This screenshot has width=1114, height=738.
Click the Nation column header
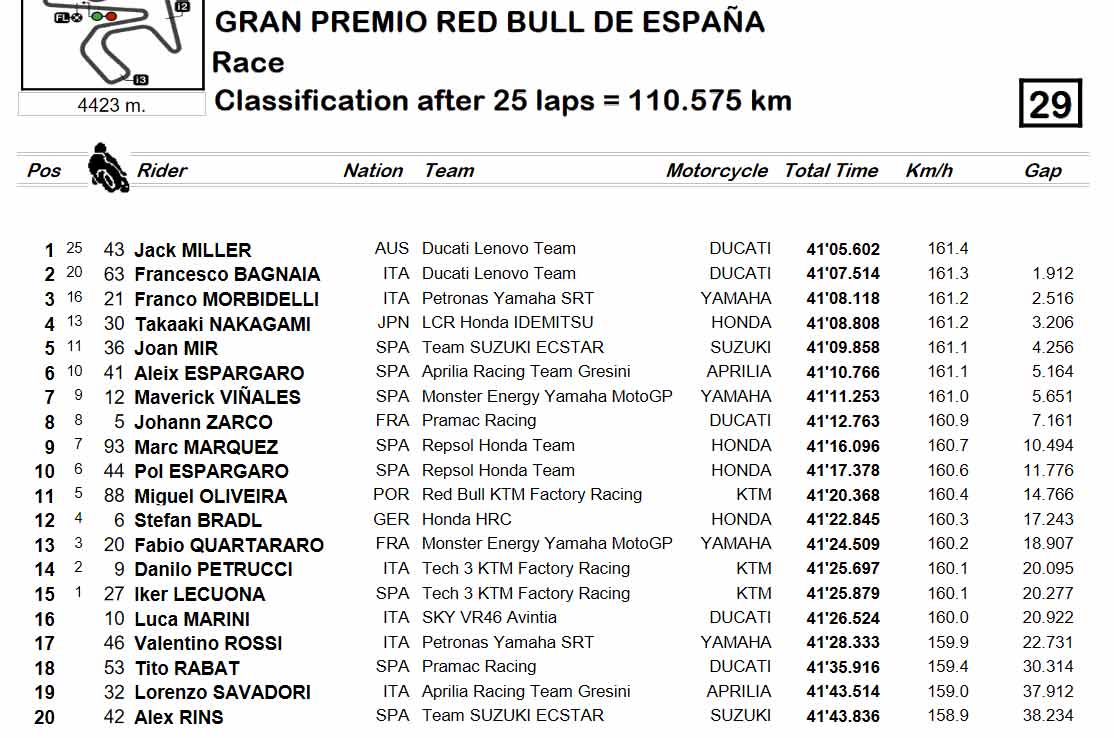coord(373,170)
